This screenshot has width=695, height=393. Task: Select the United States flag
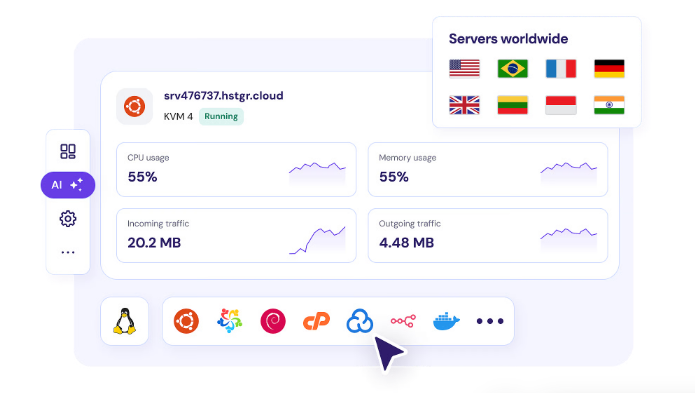coord(464,69)
